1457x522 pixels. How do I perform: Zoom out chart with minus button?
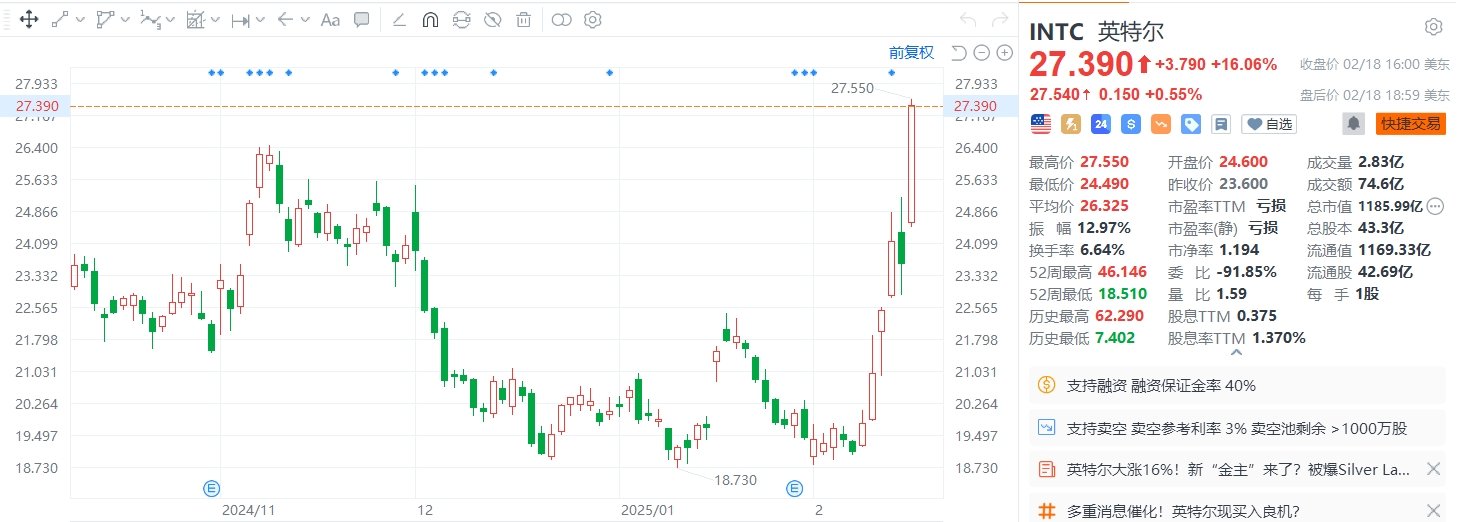pyautogui.click(x=981, y=53)
